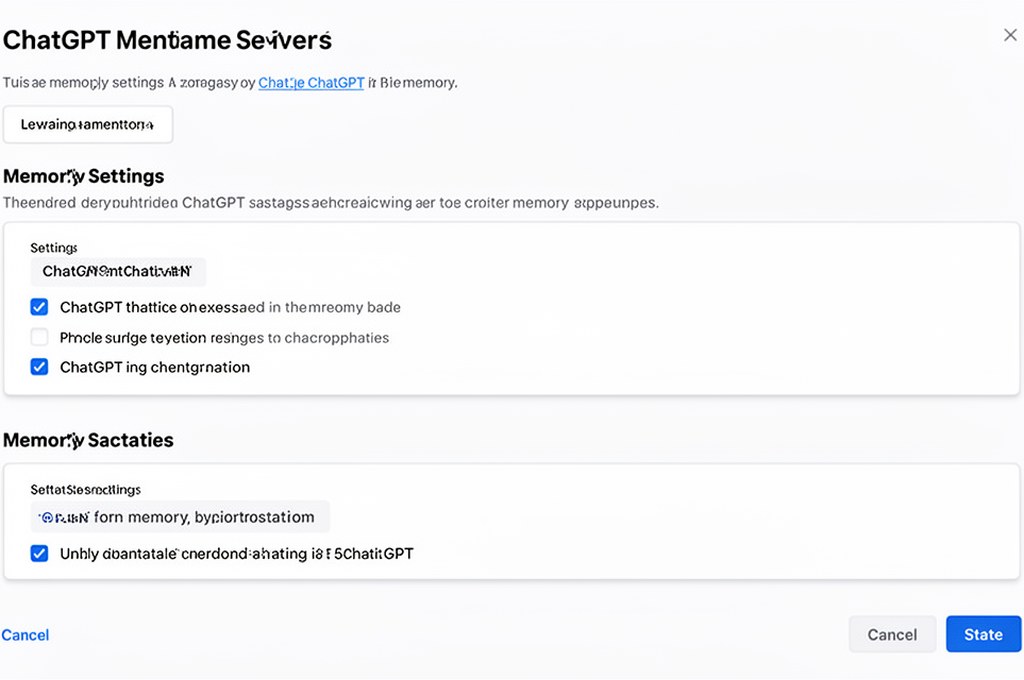Toggle the 'ChatGPT ing chentgrnation' checkbox

(39, 367)
